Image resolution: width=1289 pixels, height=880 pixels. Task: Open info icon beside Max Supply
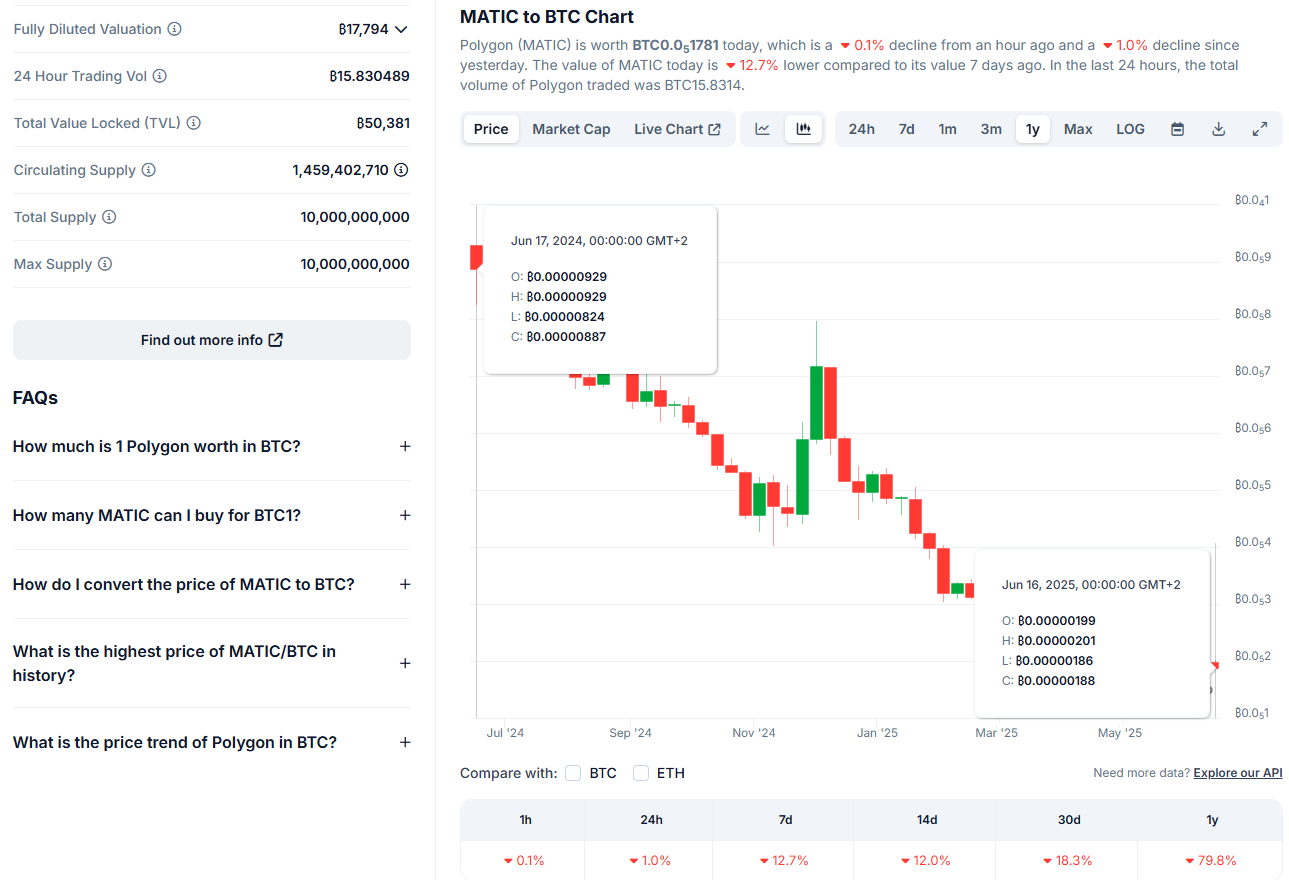tap(105, 264)
